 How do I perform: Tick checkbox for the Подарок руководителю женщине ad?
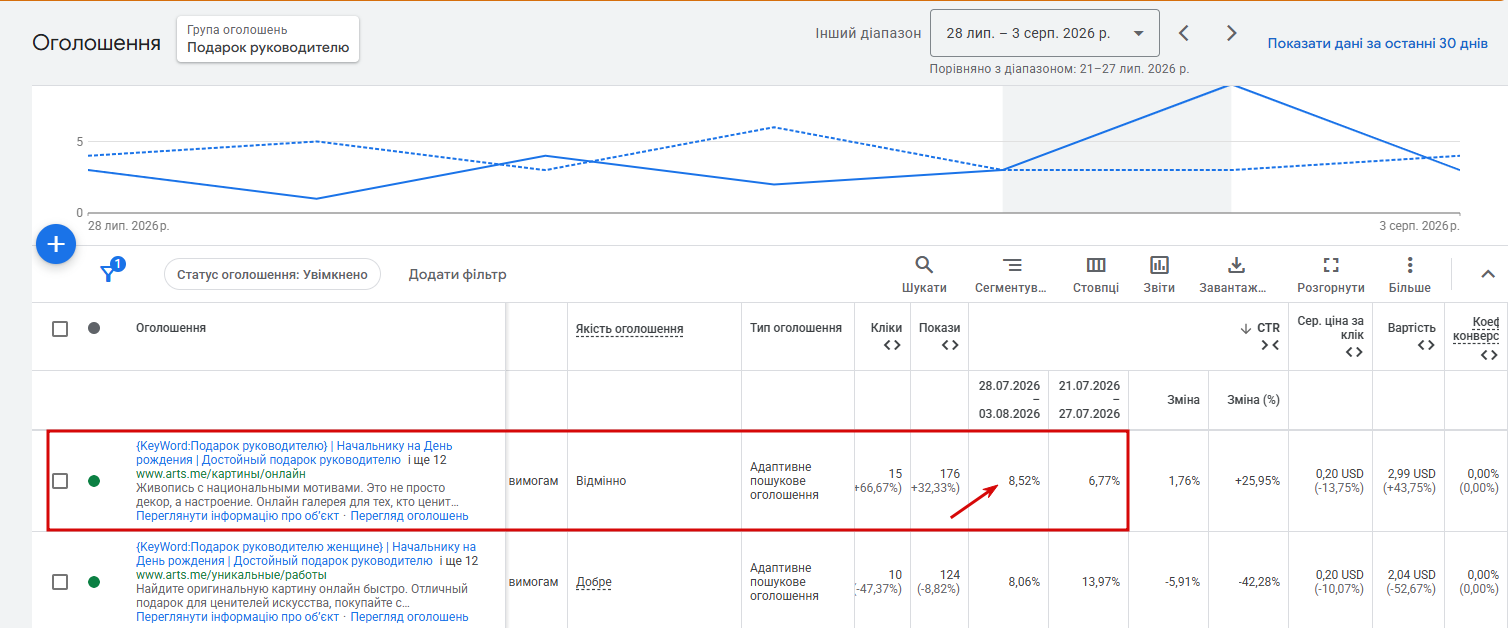[x=60, y=582]
